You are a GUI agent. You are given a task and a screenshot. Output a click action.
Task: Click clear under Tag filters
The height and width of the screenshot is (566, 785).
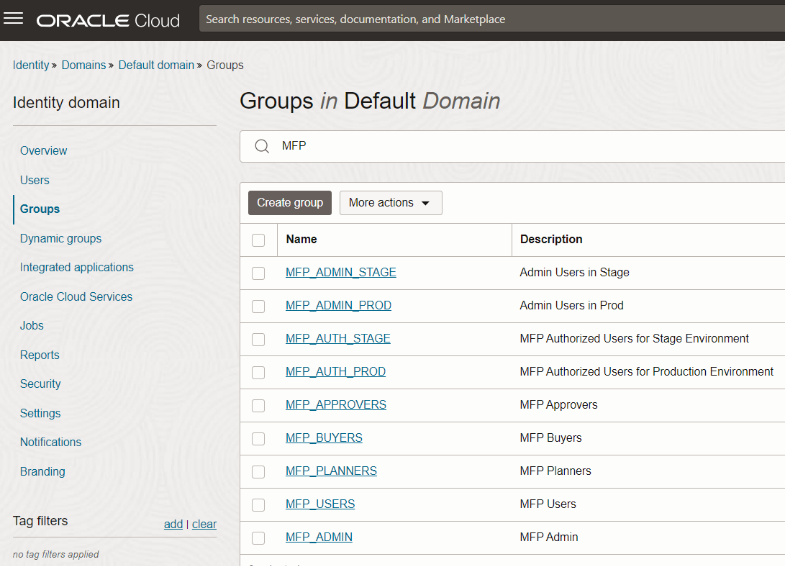[204, 524]
